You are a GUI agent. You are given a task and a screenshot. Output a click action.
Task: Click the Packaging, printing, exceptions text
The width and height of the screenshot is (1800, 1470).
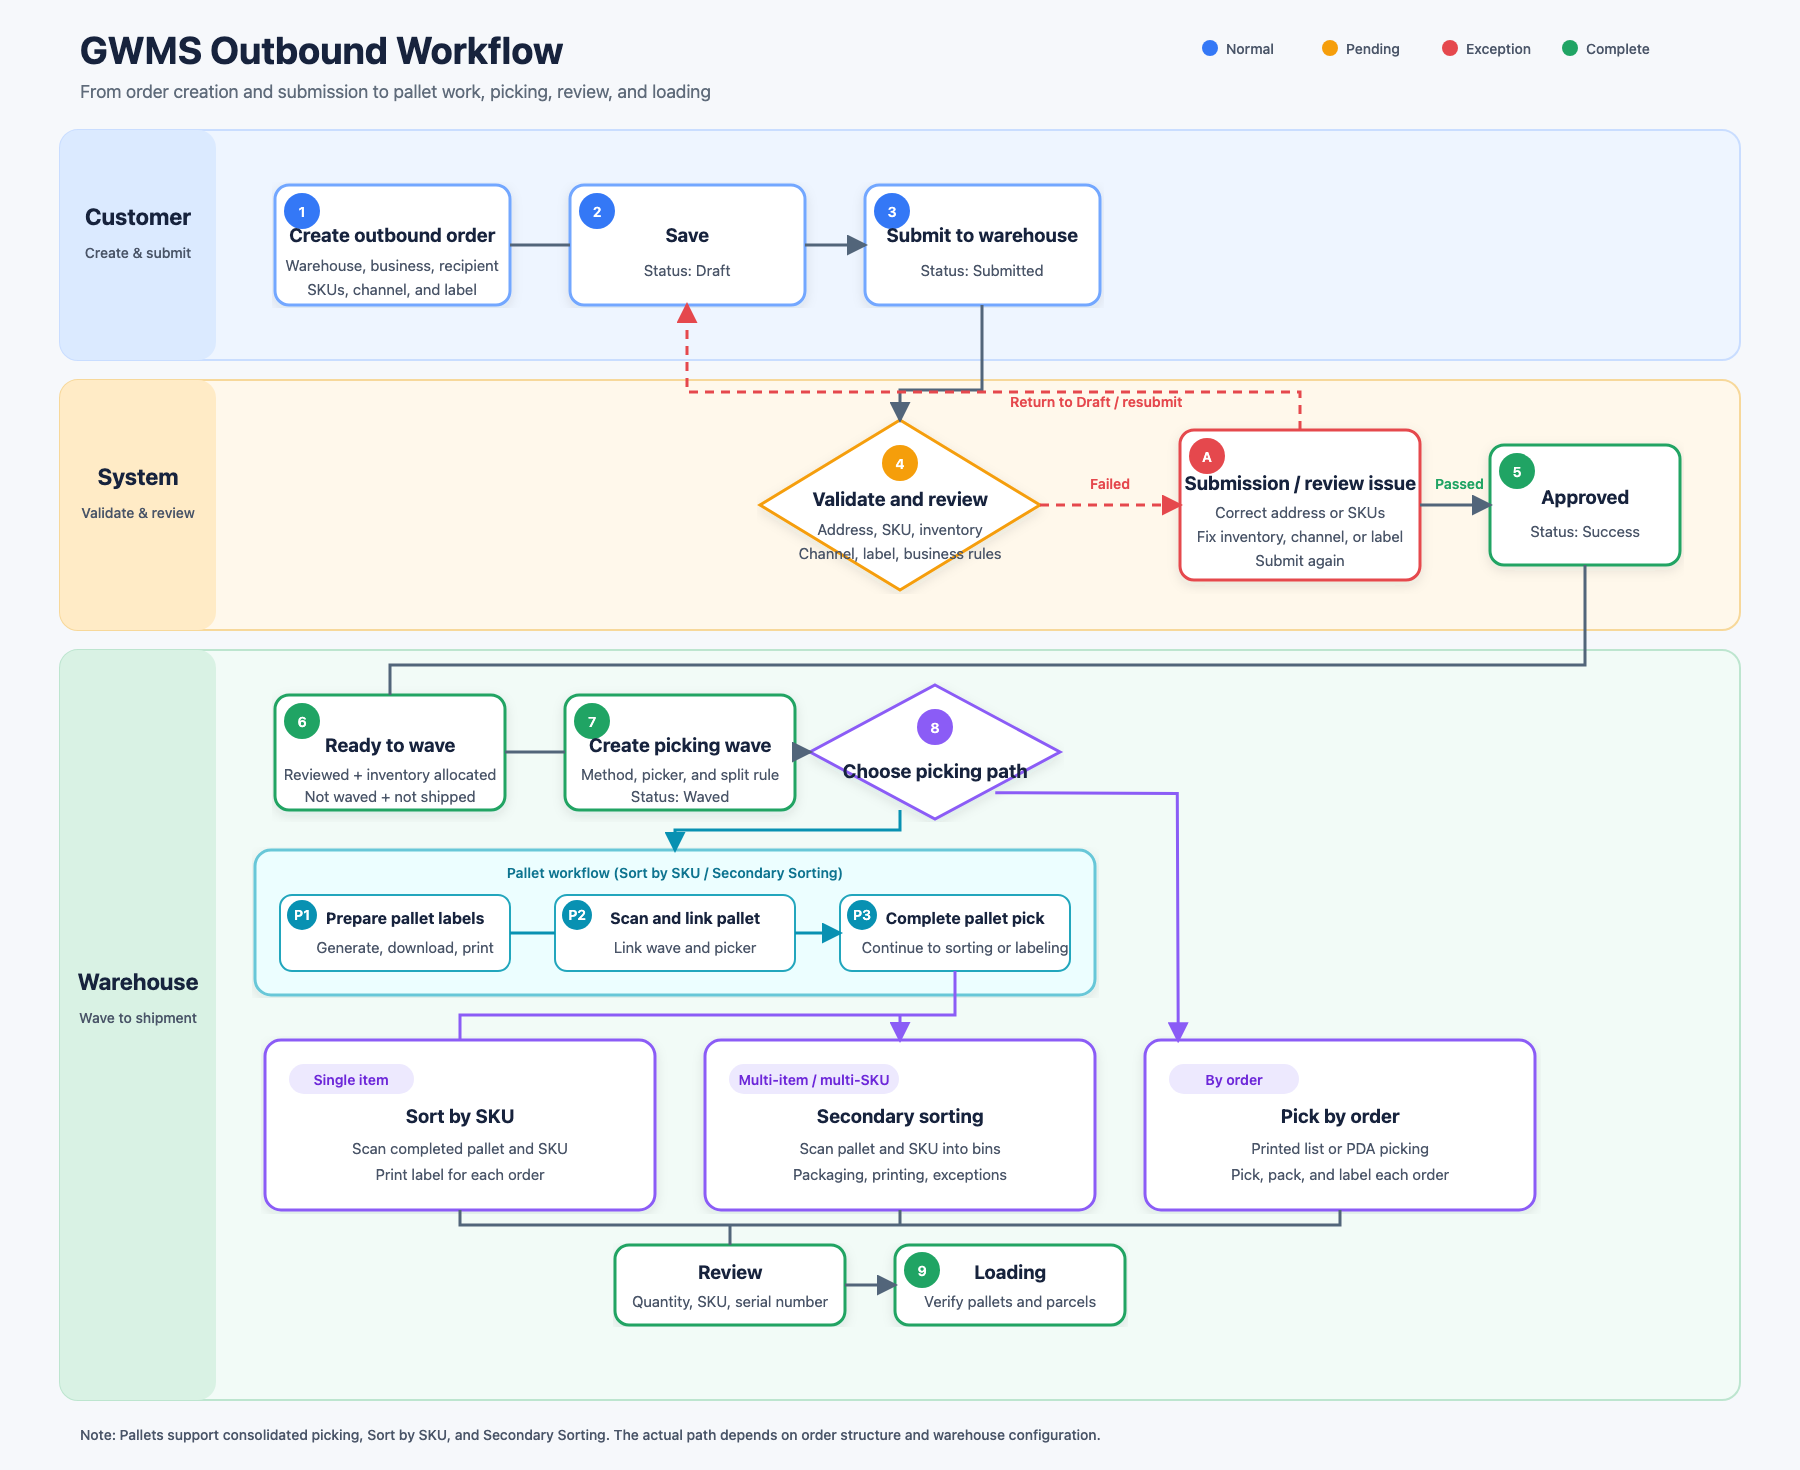(x=900, y=1175)
